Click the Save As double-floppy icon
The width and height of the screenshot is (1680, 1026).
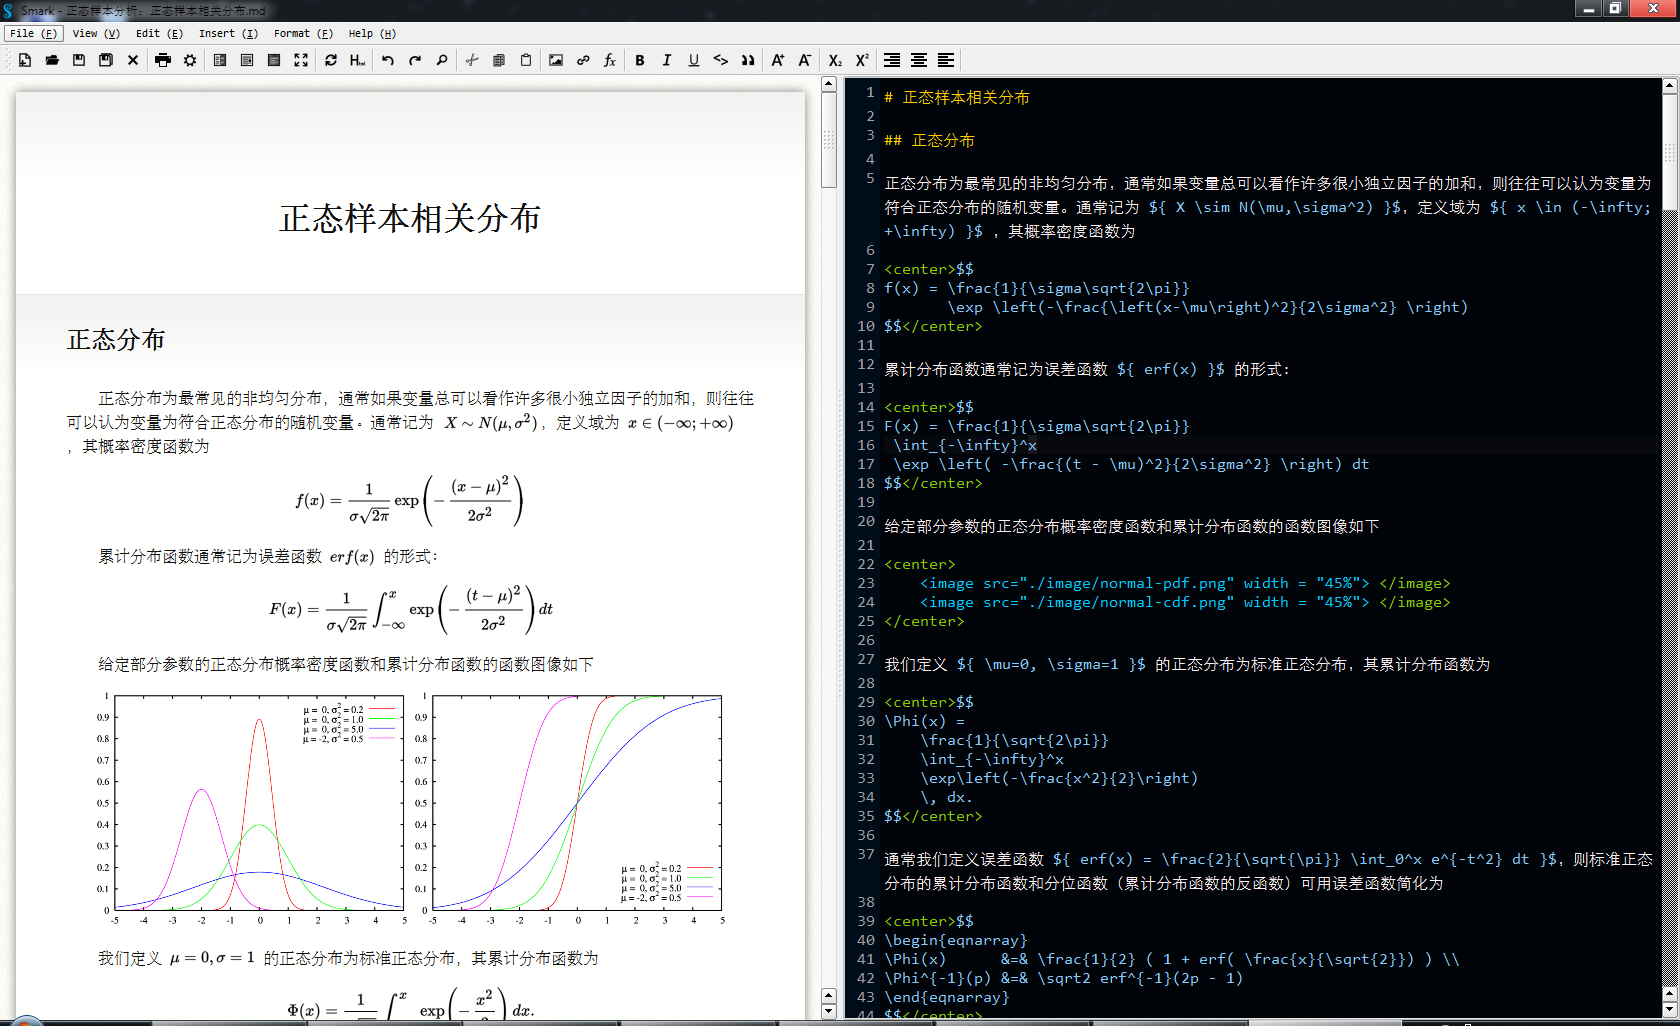[106, 60]
